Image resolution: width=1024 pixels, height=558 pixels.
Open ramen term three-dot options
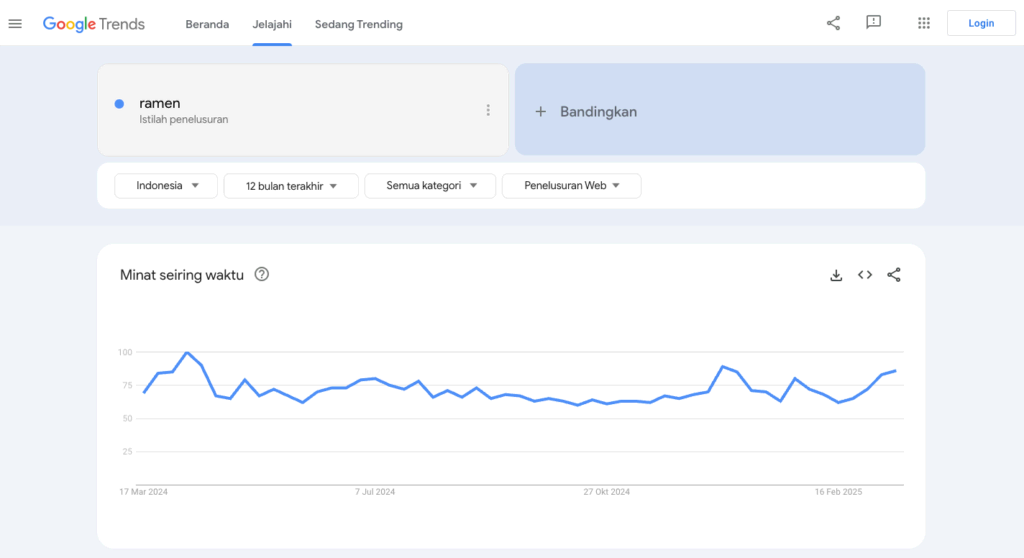coord(488,110)
